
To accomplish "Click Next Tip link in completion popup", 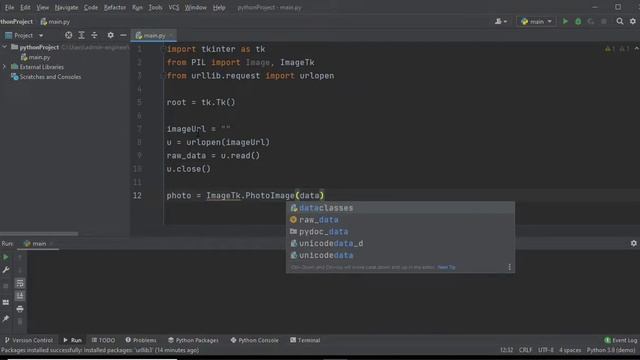I will tap(446, 267).
